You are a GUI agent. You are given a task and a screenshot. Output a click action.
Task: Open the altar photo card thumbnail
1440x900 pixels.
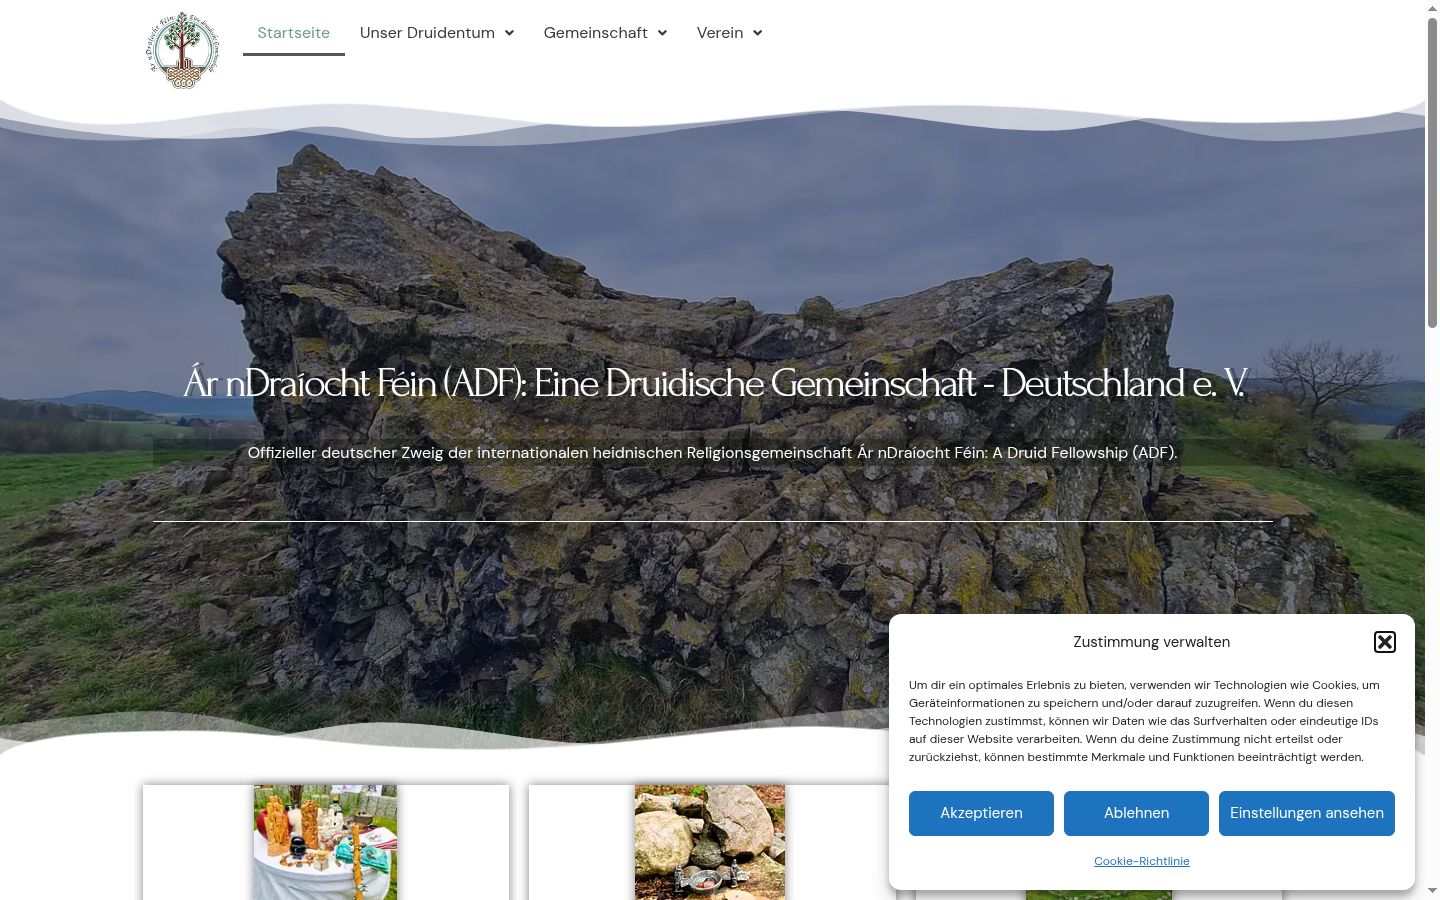pos(325,842)
